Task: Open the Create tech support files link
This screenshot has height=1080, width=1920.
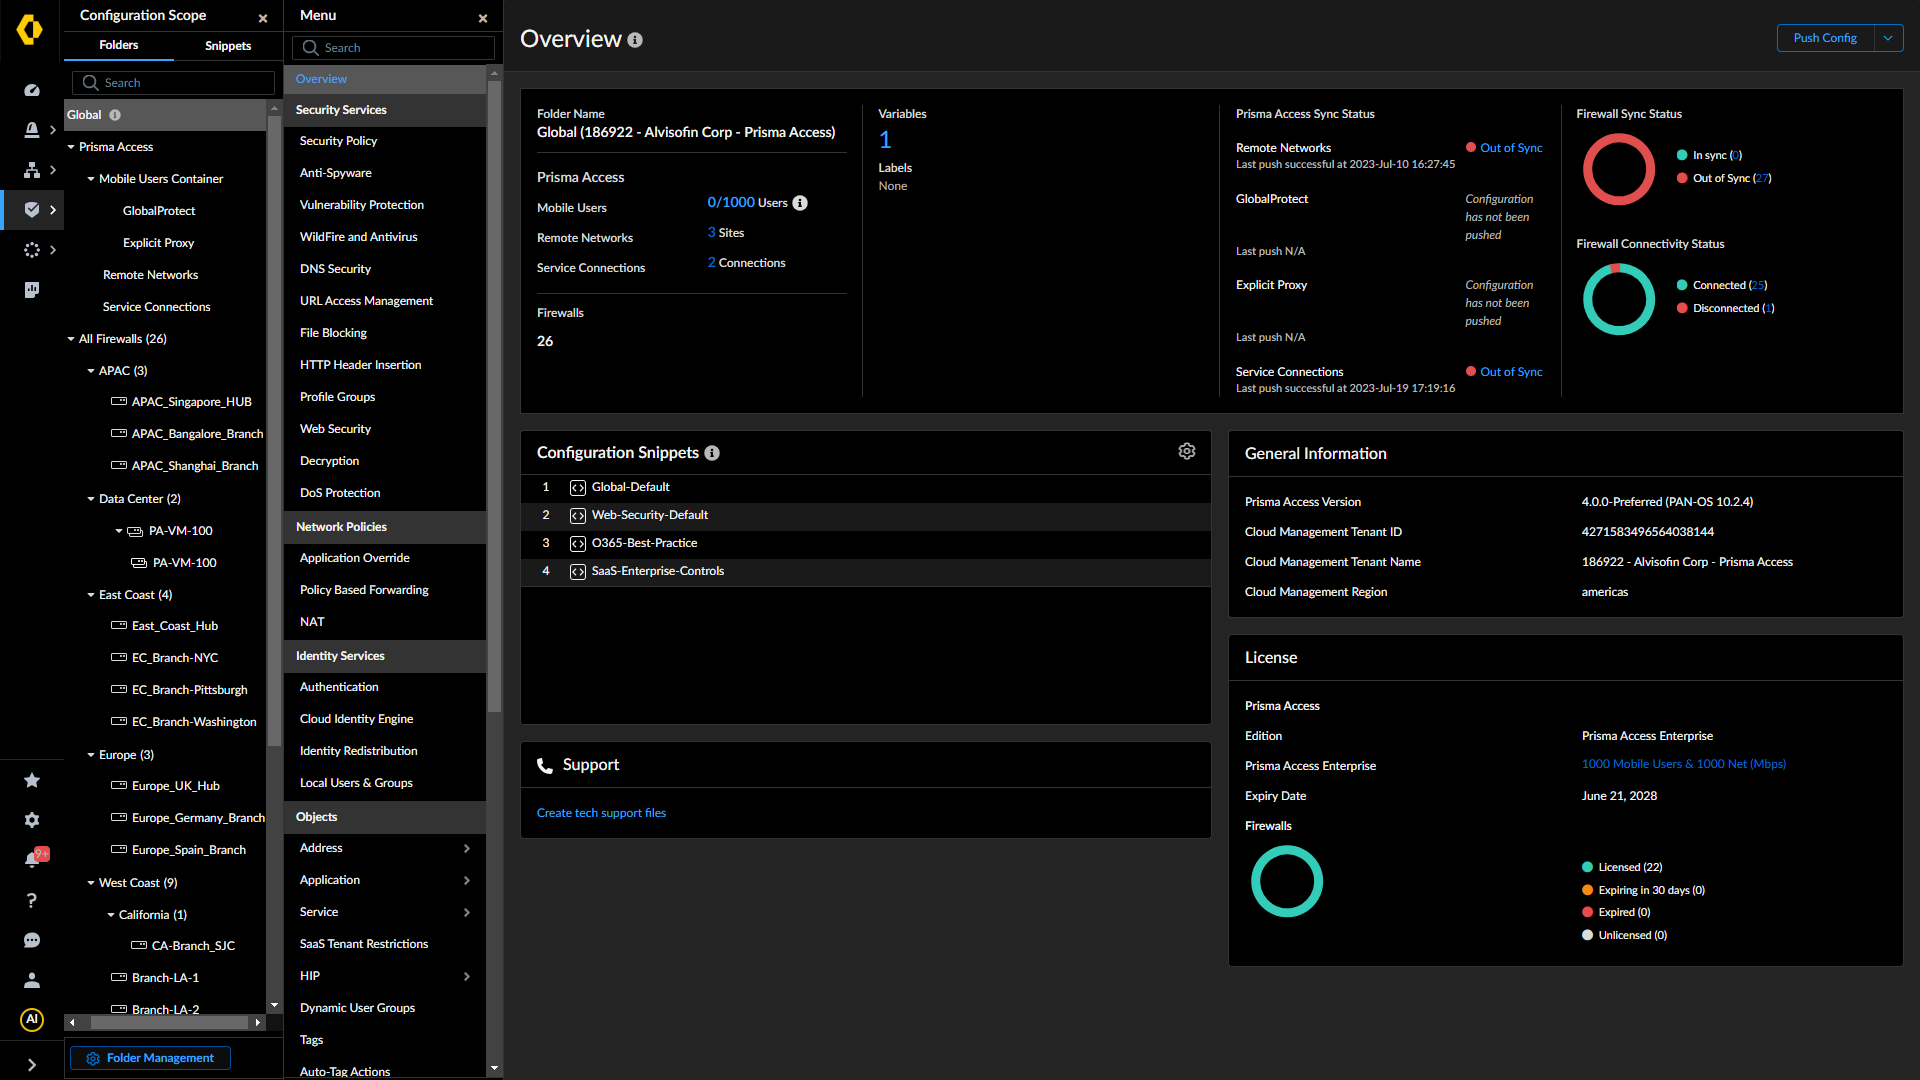Action: point(601,812)
